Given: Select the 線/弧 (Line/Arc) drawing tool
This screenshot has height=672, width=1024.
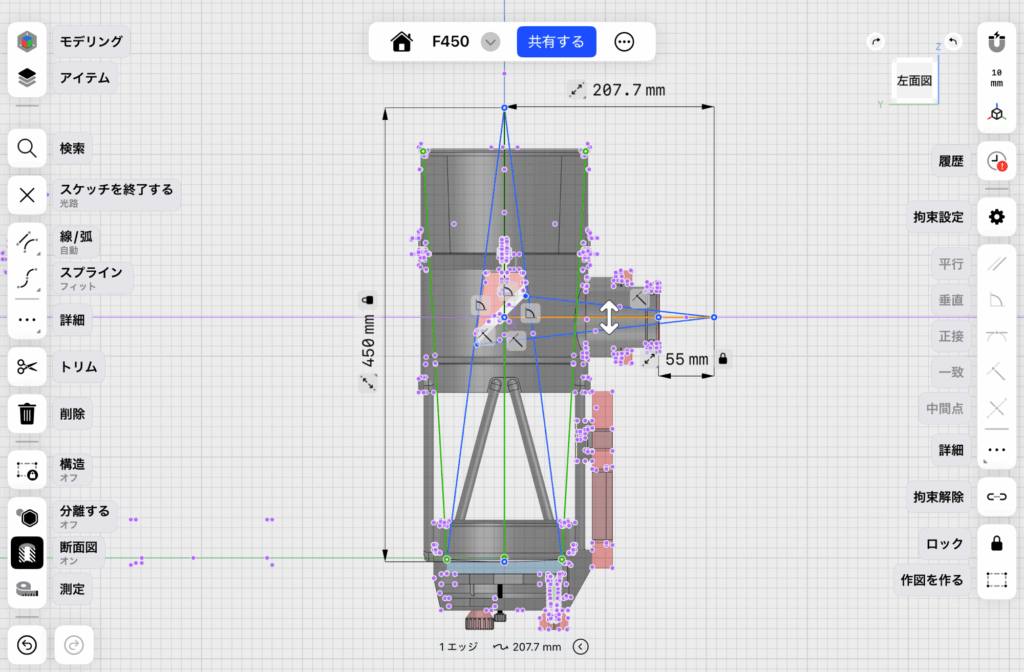Looking at the screenshot, I should click(x=27, y=242).
